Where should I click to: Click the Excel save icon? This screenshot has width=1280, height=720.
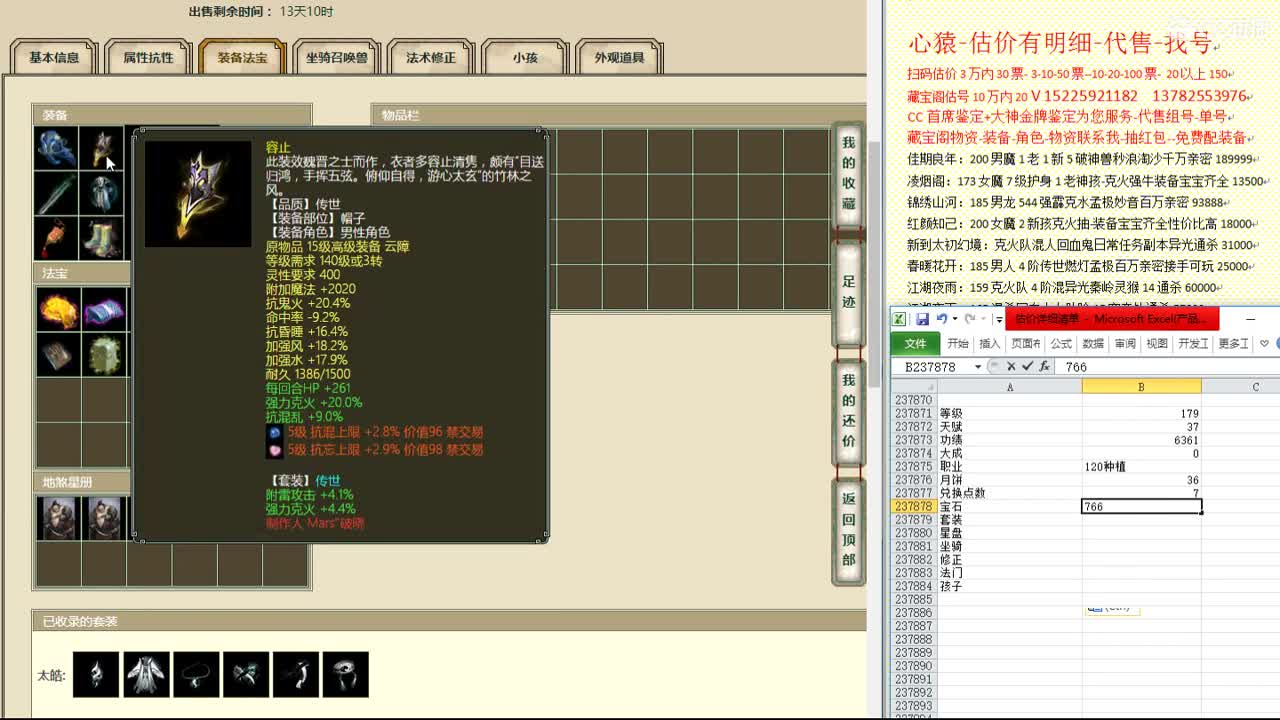coord(922,319)
